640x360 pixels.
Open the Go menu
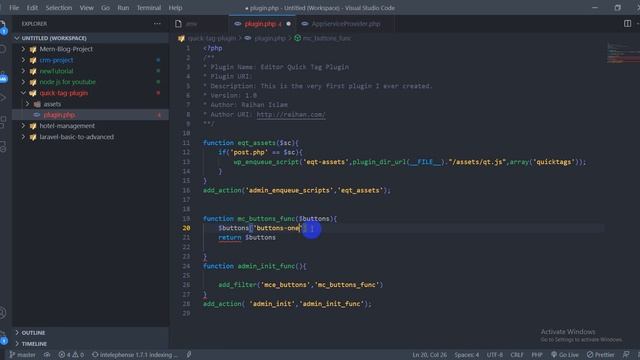pos(105,8)
